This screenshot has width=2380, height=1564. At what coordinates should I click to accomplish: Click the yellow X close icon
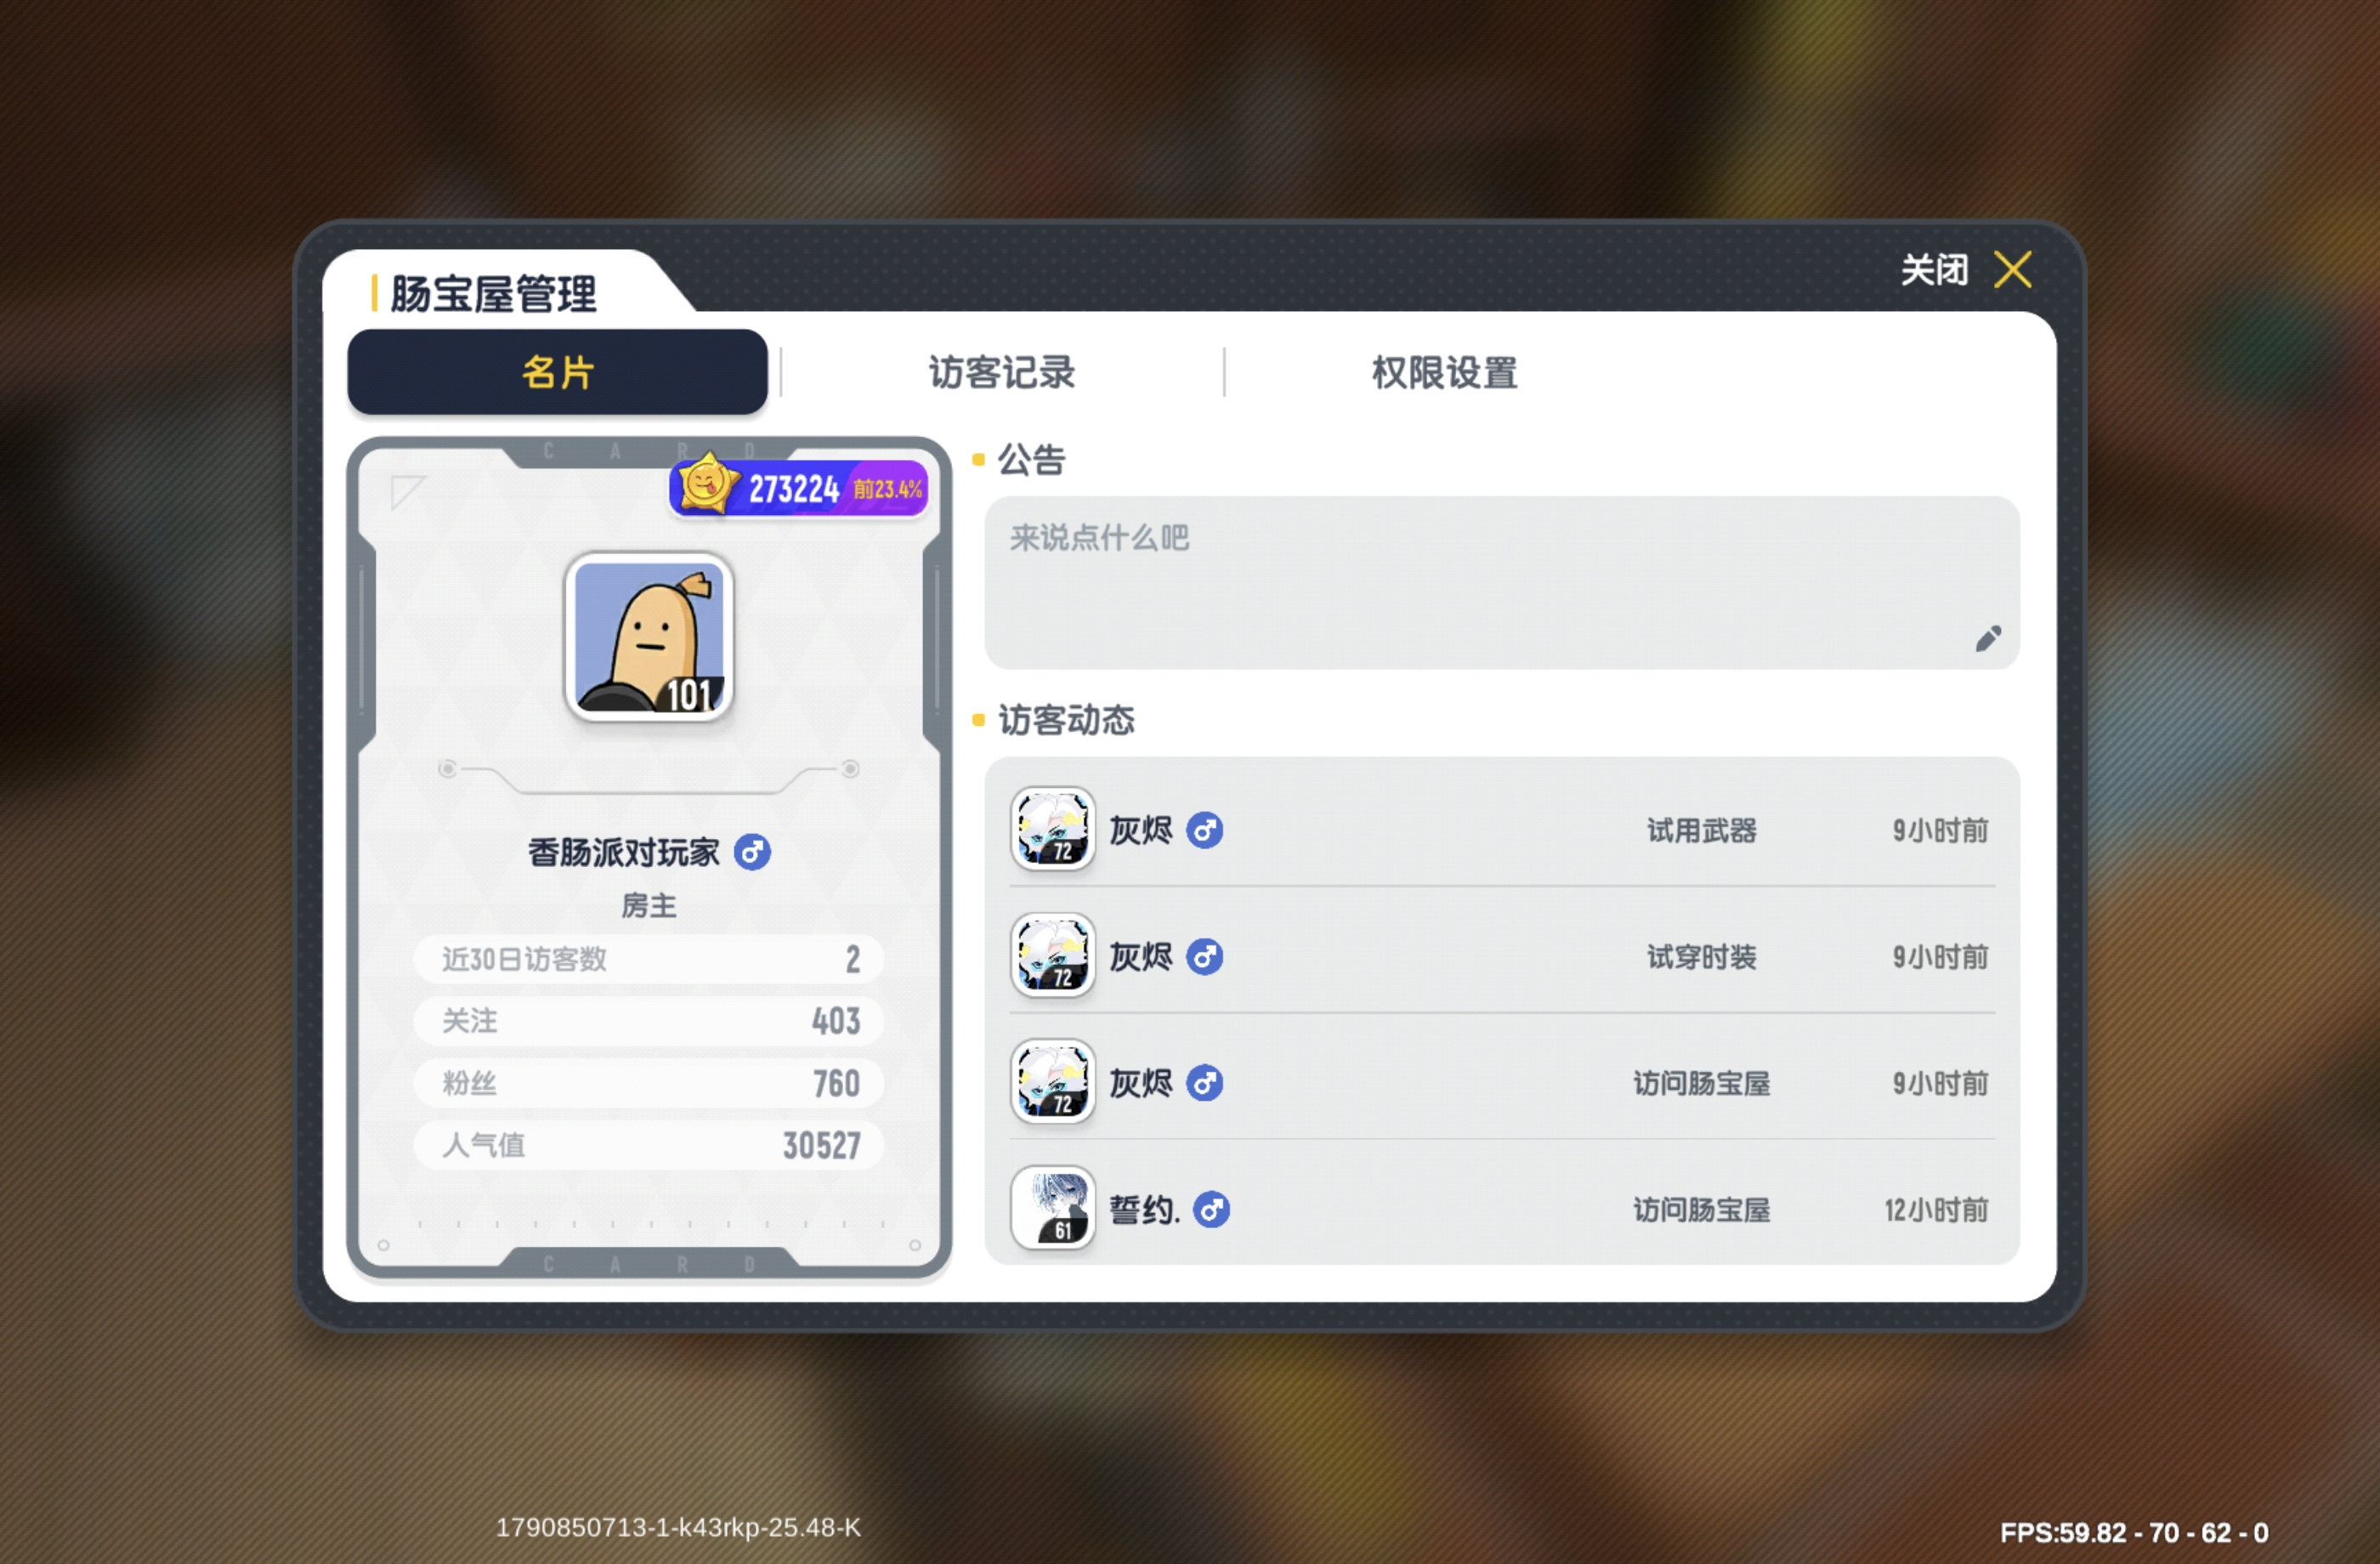(x=2012, y=269)
